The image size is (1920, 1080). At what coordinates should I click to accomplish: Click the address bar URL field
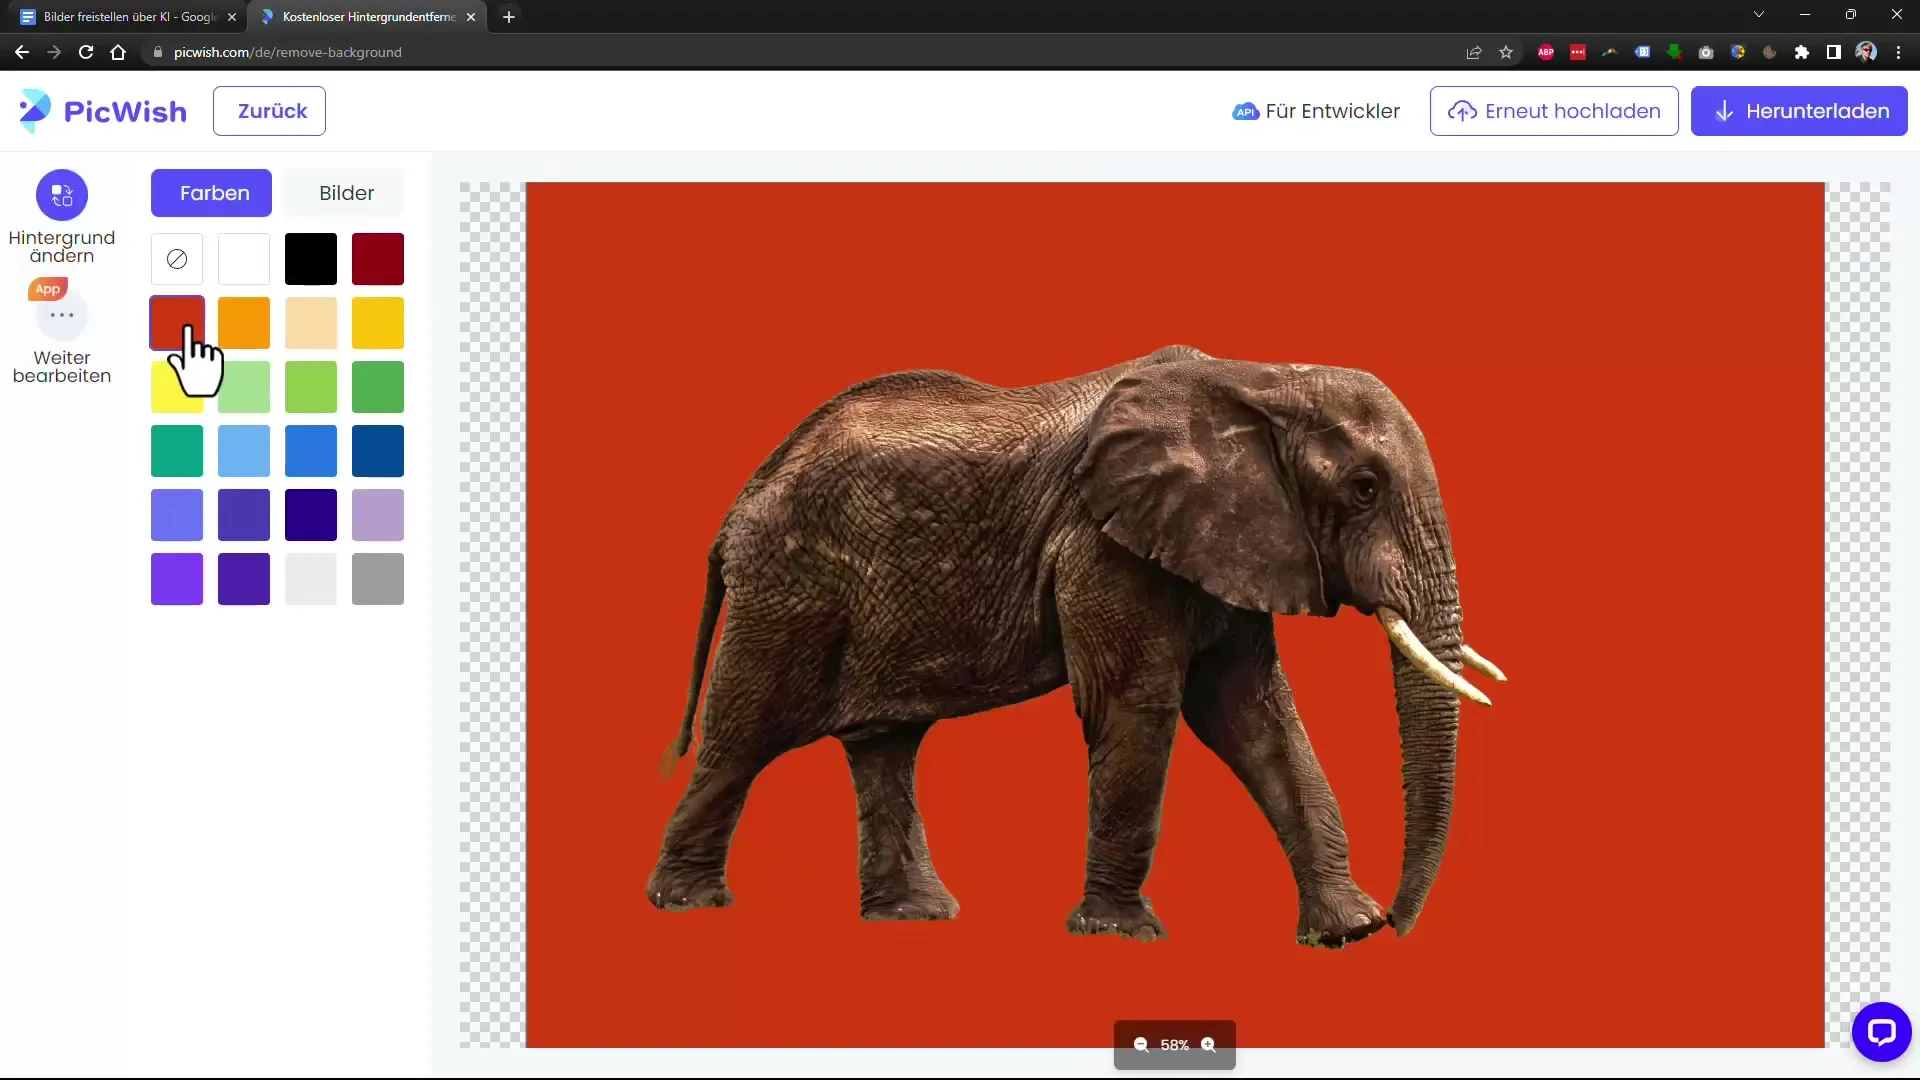pos(800,52)
